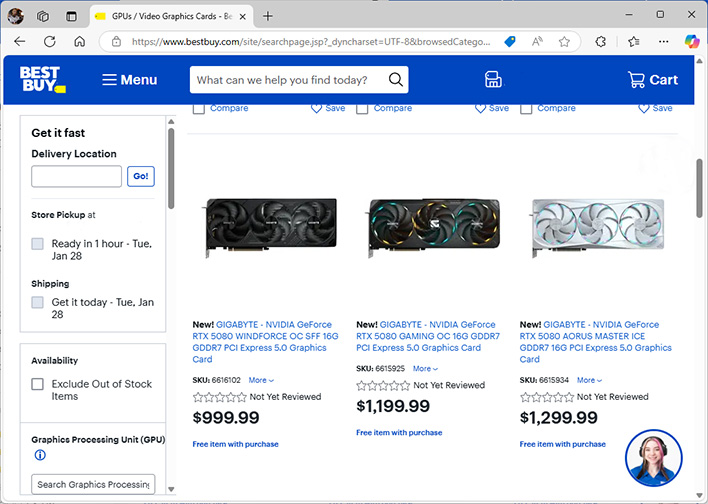The height and width of the screenshot is (504, 708).
Task: Click the Best Buy logo
Action: tap(42, 79)
